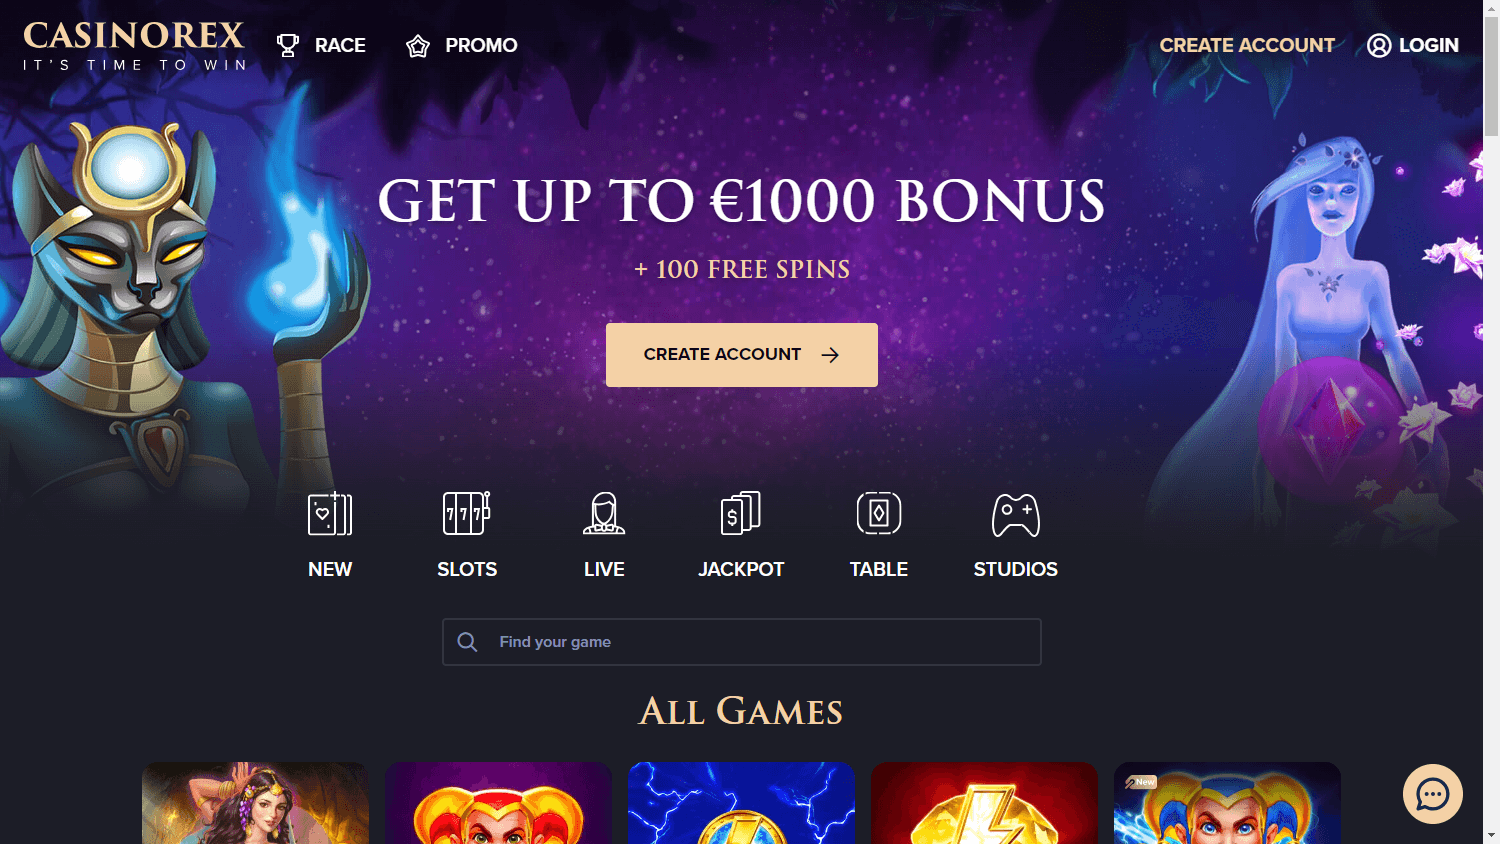Screen dimensions: 1500x844
Task: Select the SLOTS category icon
Action: pos(467,514)
